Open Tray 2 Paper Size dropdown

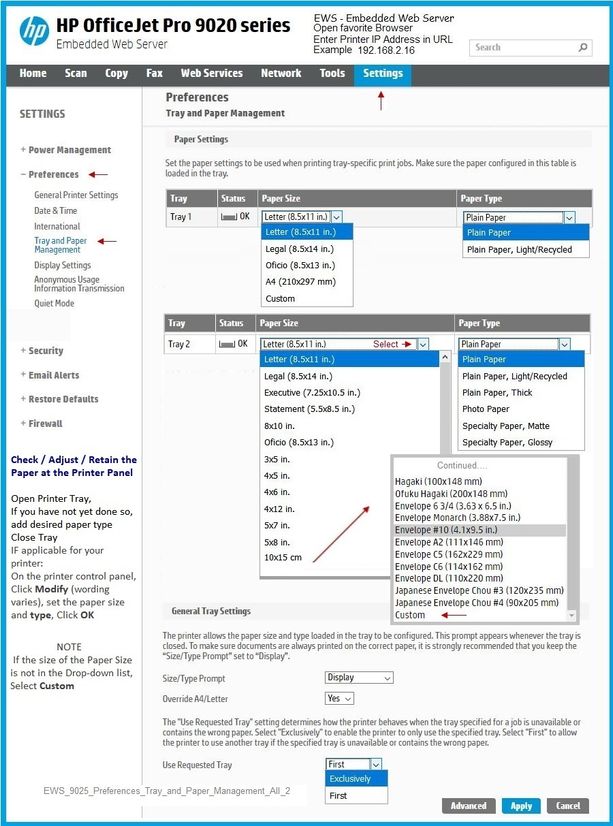[x=344, y=344]
